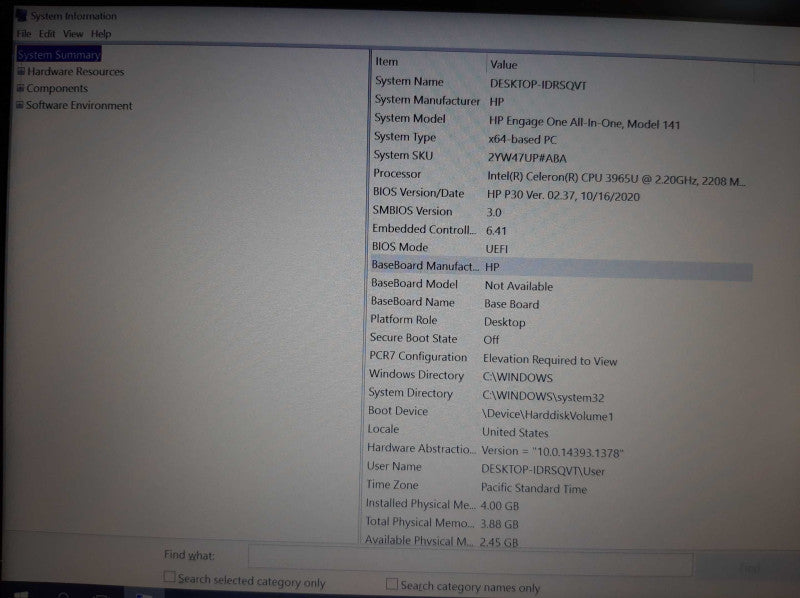Screen dimensions: 800x598
Task: Click 'DESKTOP-IDRSQVT\User' value
Action: (543, 470)
